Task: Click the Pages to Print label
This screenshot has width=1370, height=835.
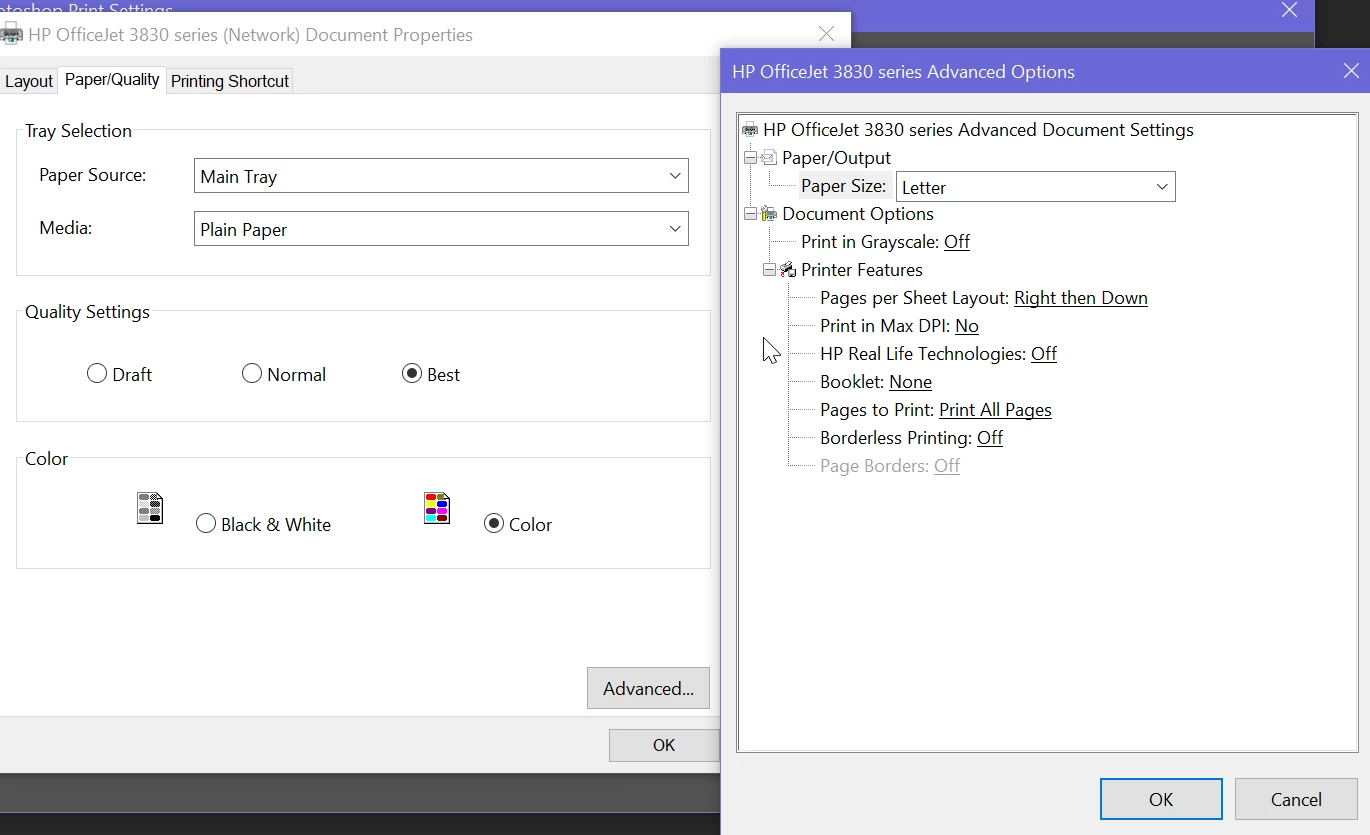Action: pos(877,410)
